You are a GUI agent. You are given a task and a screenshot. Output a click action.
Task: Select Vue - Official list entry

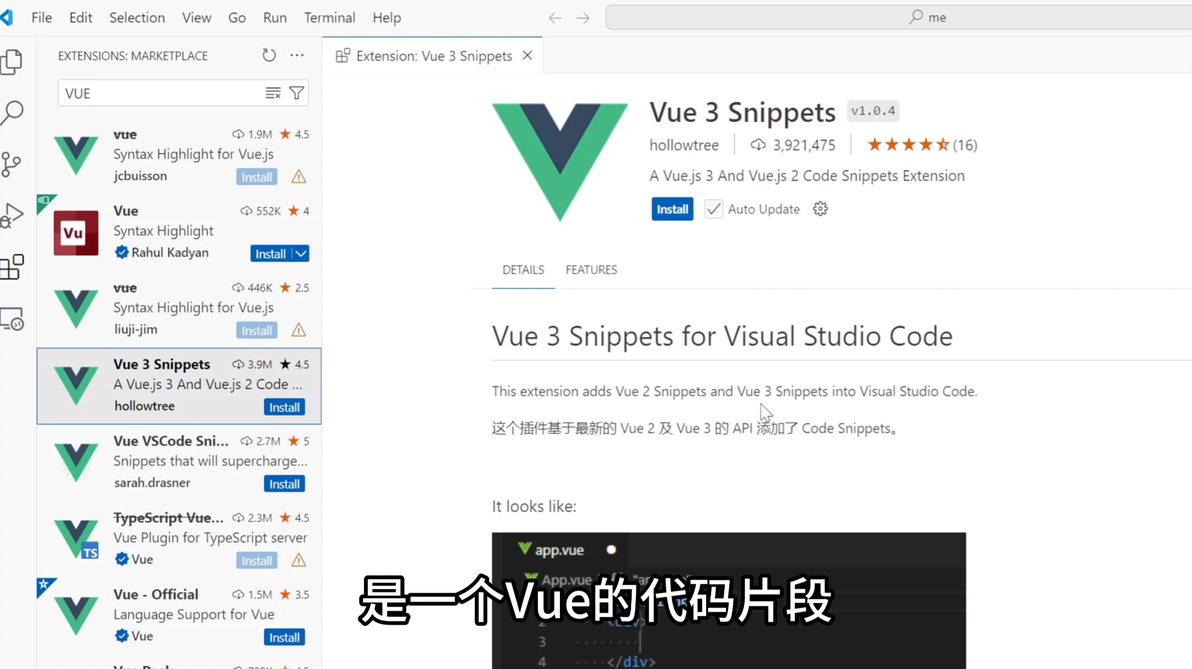(179, 616)
